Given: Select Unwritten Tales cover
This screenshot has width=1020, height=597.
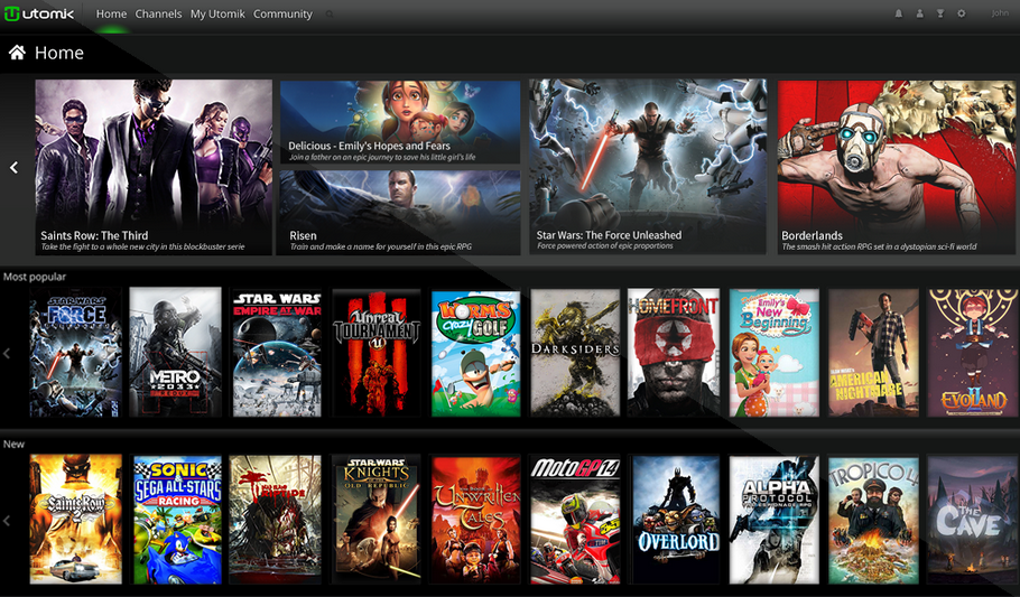Looking at the screenshot, I should (x=476, y=519).
